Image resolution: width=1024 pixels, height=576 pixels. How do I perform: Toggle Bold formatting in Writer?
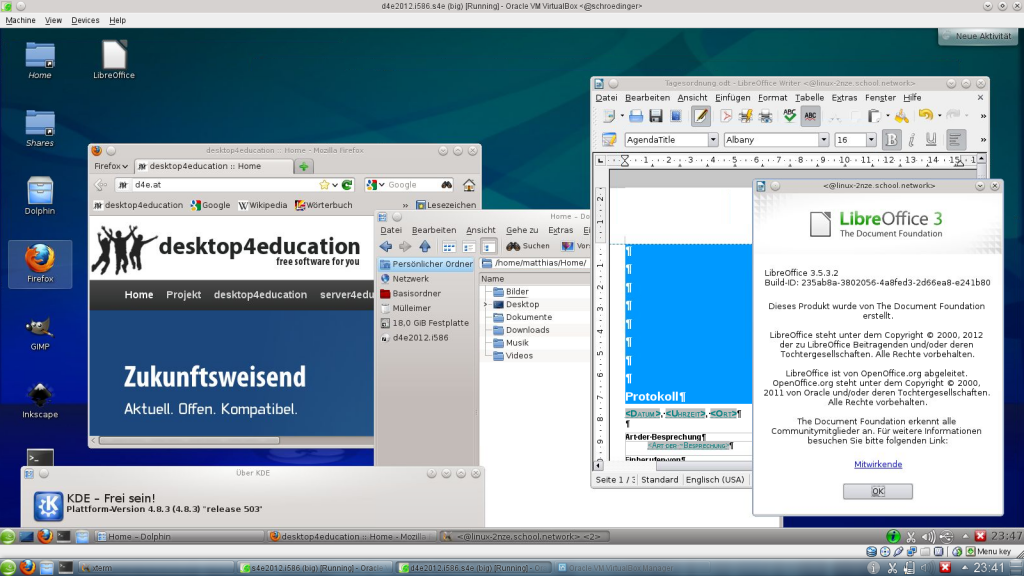[x=891, y=140]
